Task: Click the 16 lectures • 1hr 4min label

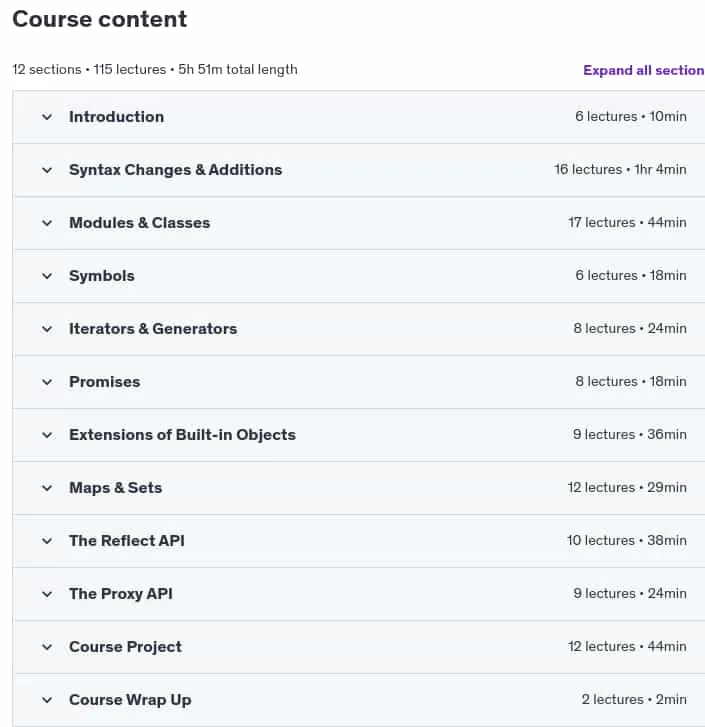Action: click(x=620, y=169)
